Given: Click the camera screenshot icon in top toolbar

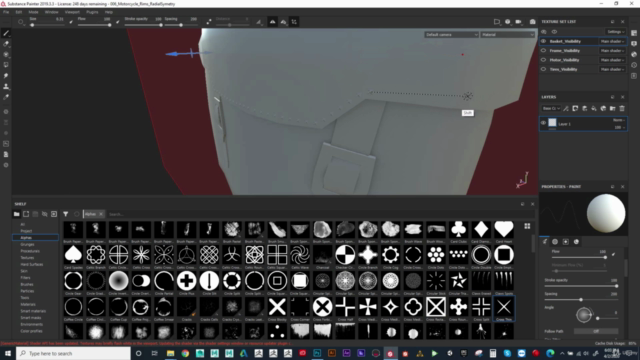Looking at the screenshot, I should [533, 22].
